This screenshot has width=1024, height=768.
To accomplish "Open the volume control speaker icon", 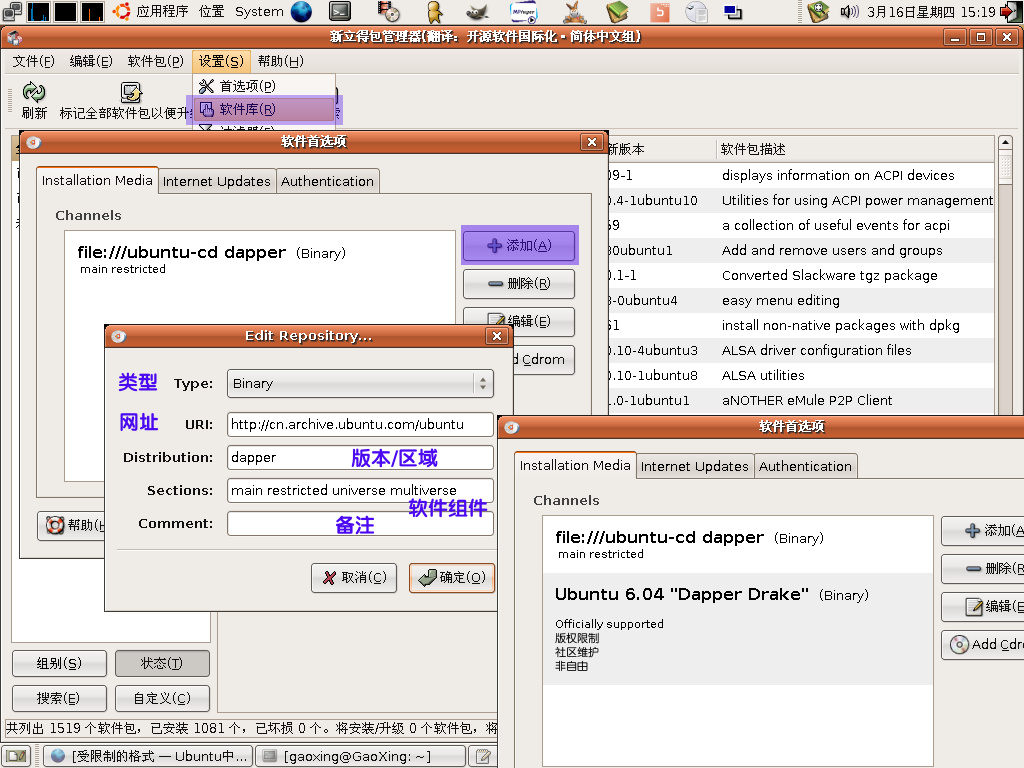I will [x=848, y=11].
